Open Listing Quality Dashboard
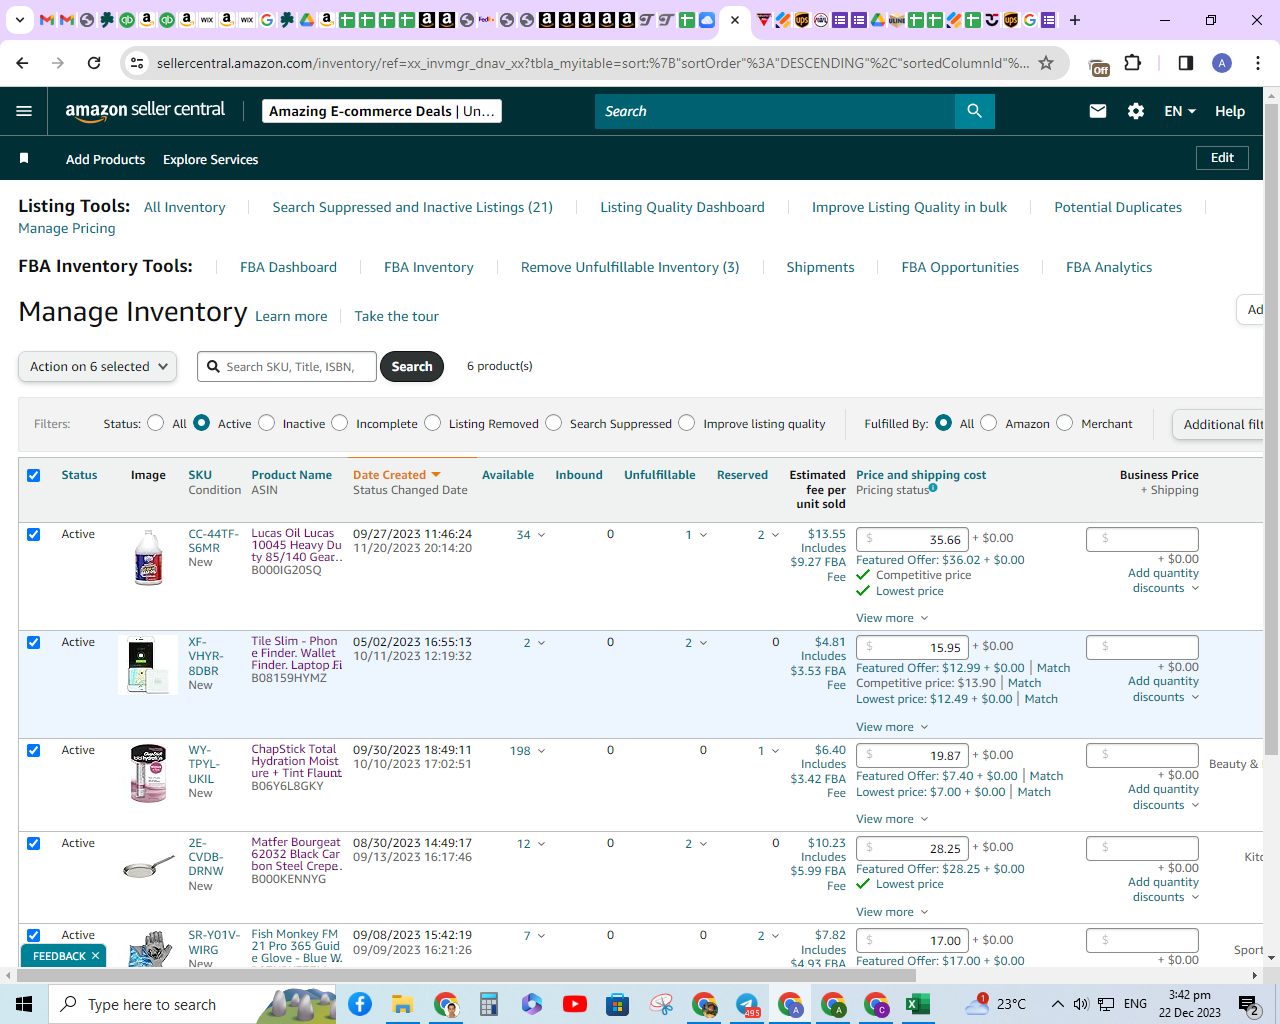Screen dimensions: 1280x1024 (x=682, y=207)
